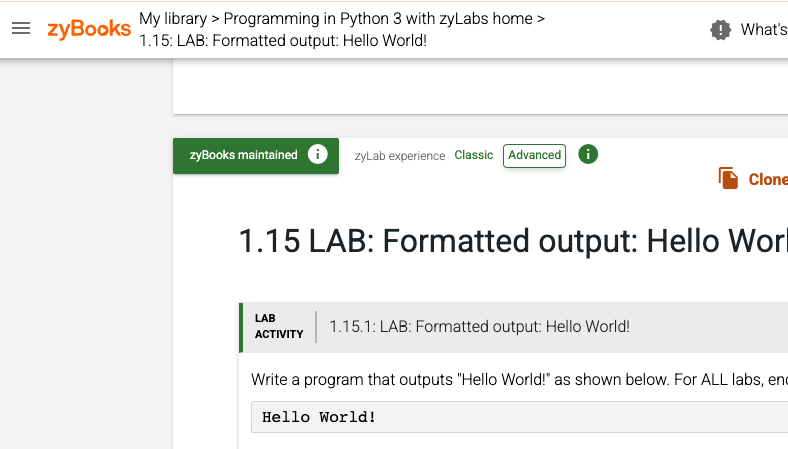Go to Programming in Python 3 home breadcrumb
Screen dimensions: 788x449
click(378, 19)
